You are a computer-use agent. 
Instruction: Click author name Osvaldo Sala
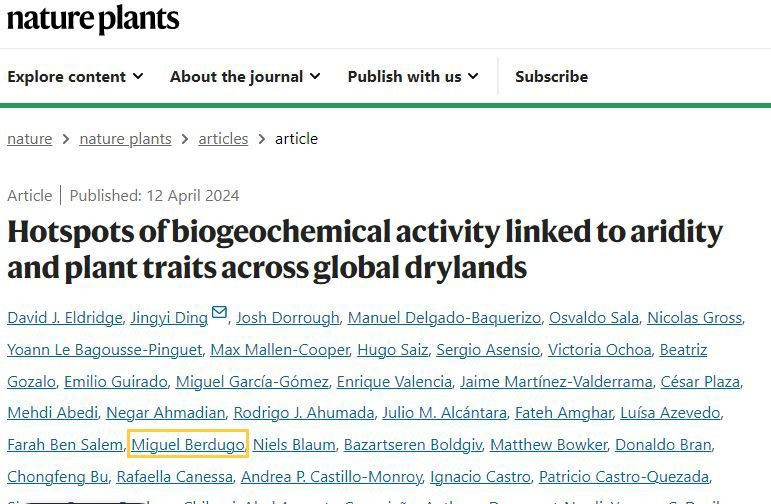594,318
